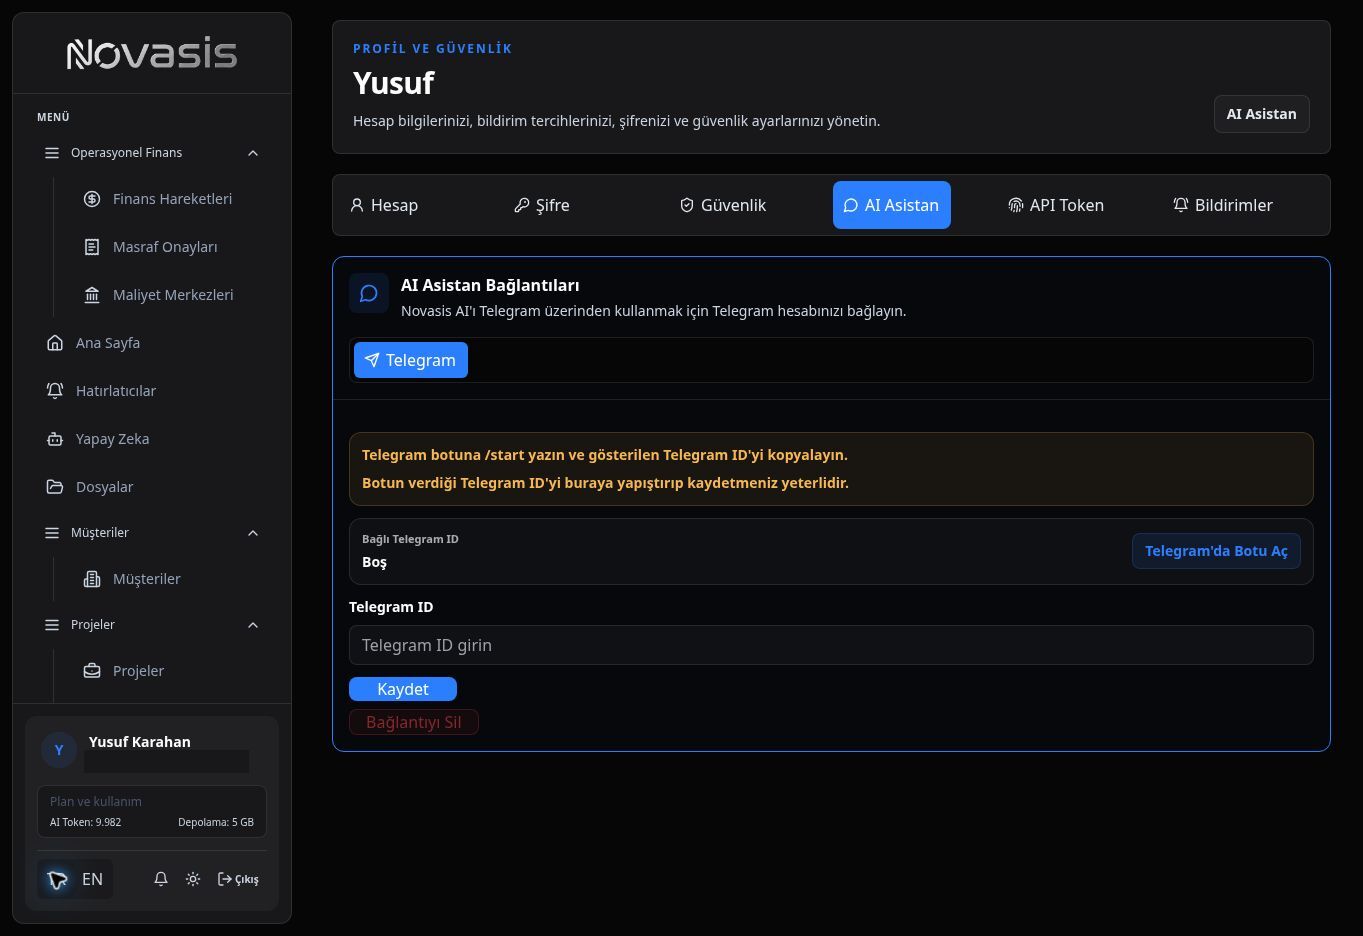1363x936 pixels.
Task: Switch to the Şifre tab
Action: tap(542, 205)
